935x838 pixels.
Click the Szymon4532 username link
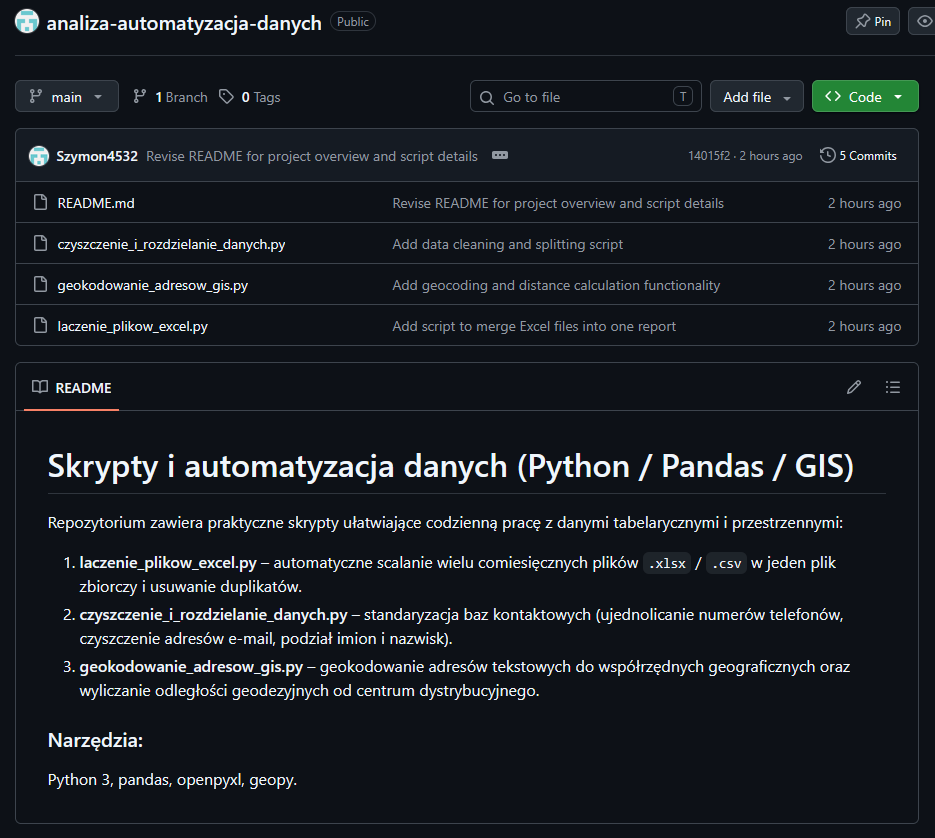coord(97,156)
